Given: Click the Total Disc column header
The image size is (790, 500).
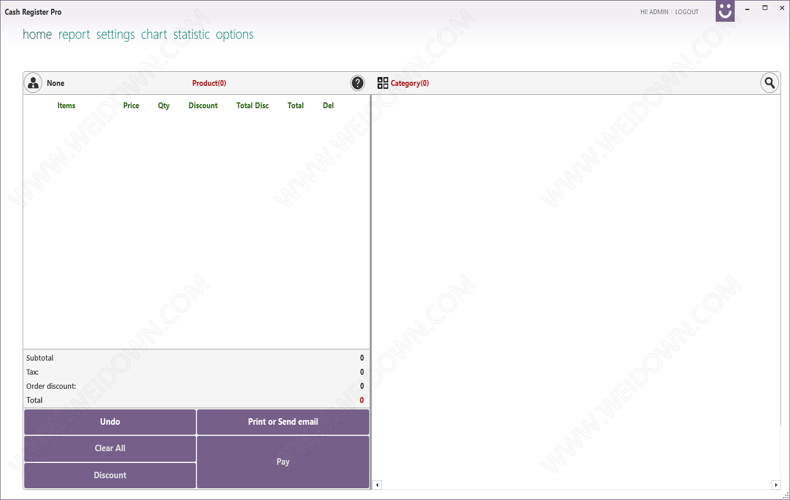Looking at the screenshot, I should (252, 105).
